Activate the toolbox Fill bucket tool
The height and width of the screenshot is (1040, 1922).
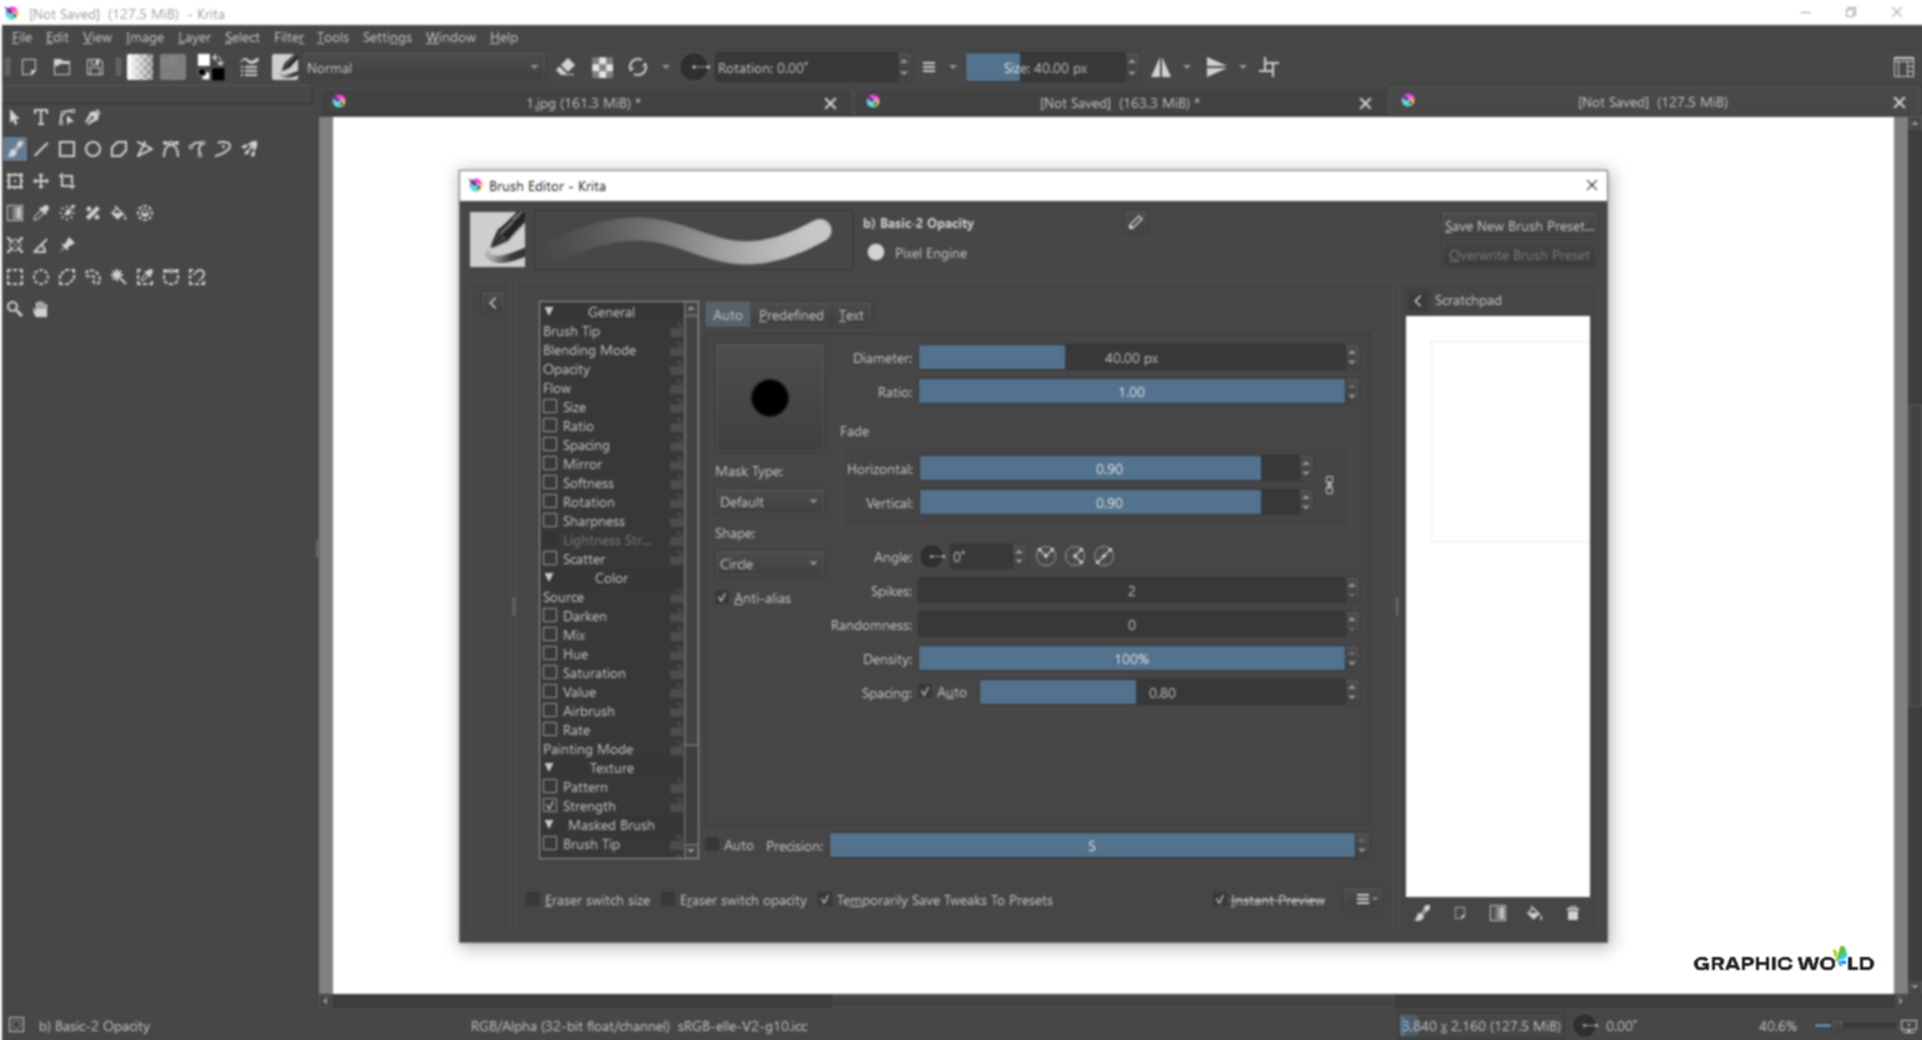click(x=119, y=214)
